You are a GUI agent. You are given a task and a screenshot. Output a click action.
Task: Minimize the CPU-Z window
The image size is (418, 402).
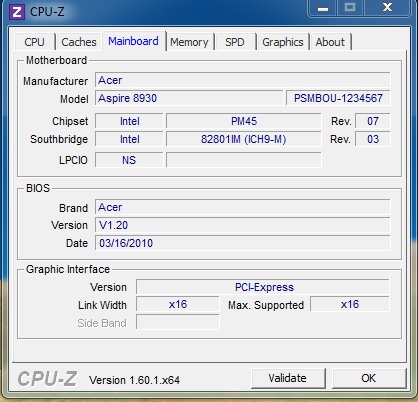pos(323,8)
